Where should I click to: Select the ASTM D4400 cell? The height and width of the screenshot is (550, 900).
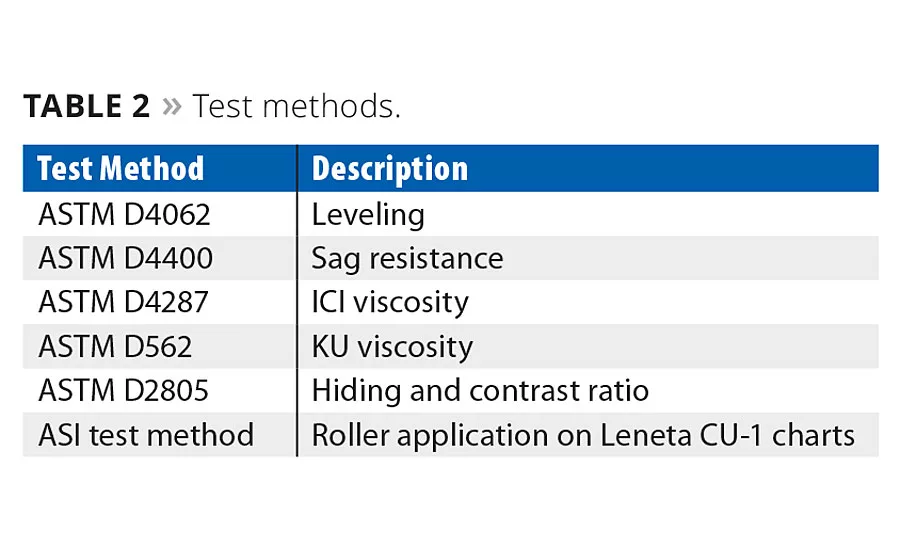[x=125, y=258]
